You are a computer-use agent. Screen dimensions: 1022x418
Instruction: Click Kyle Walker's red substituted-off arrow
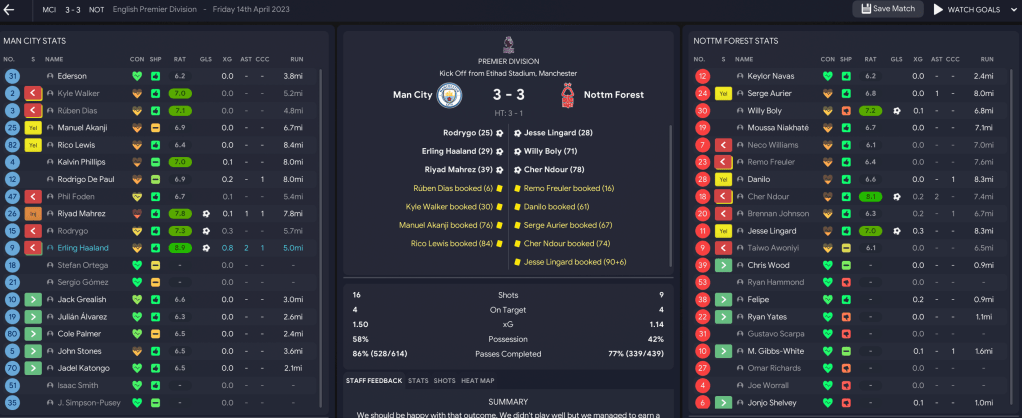33,93
